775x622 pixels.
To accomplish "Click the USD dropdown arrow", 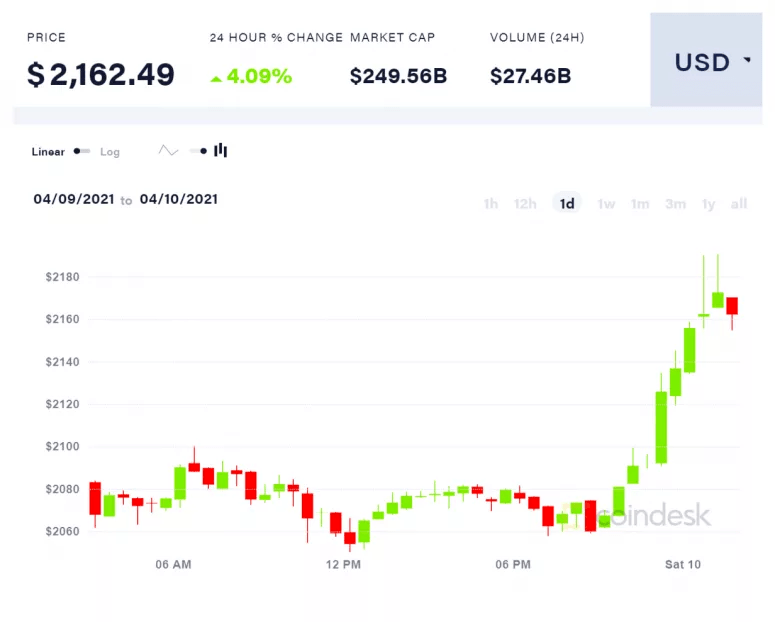I will pos(747,60).
